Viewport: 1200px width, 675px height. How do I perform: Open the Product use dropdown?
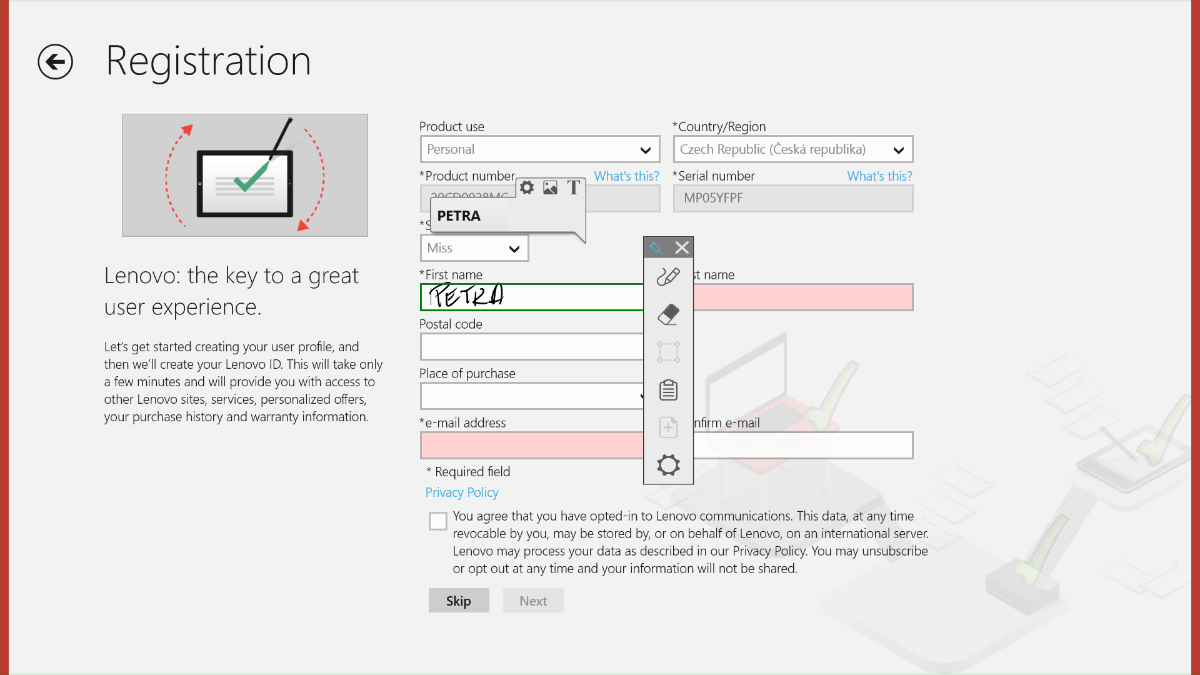[x=540, y=150]
